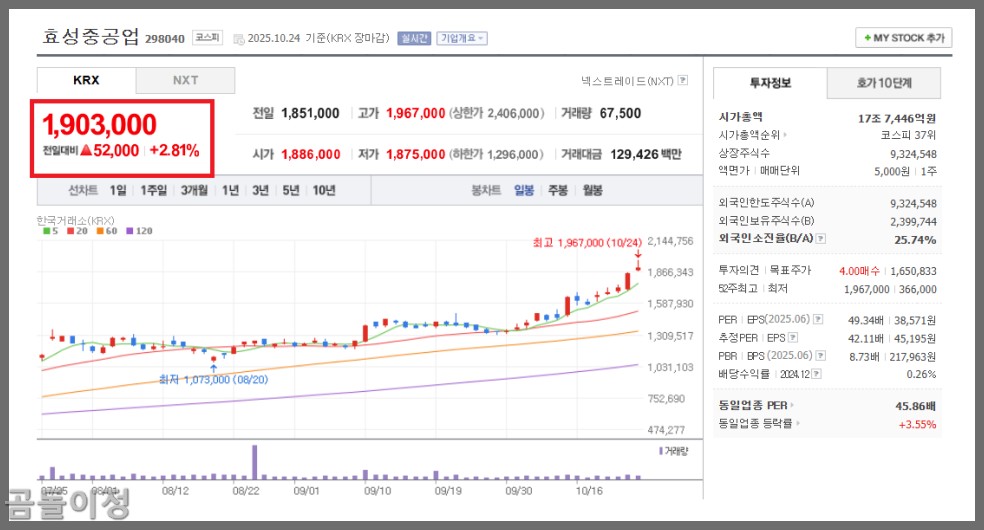Click the 실시간 badge button
Image resolution: width=984 pixels, height=530 pixels.
pos(414,38)
